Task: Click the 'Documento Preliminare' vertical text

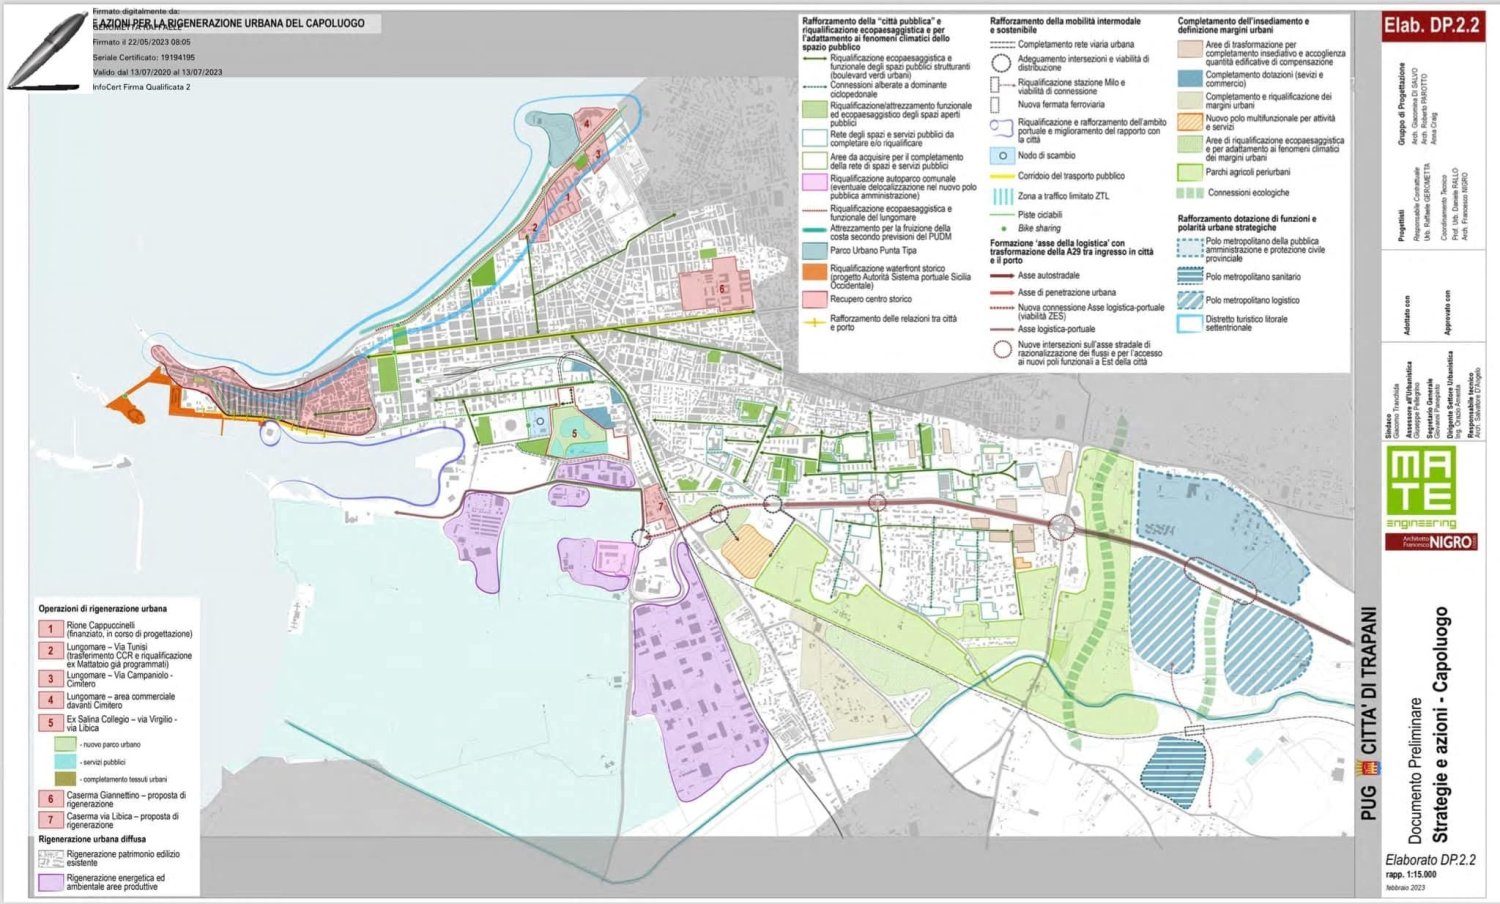Action: 1415,770
